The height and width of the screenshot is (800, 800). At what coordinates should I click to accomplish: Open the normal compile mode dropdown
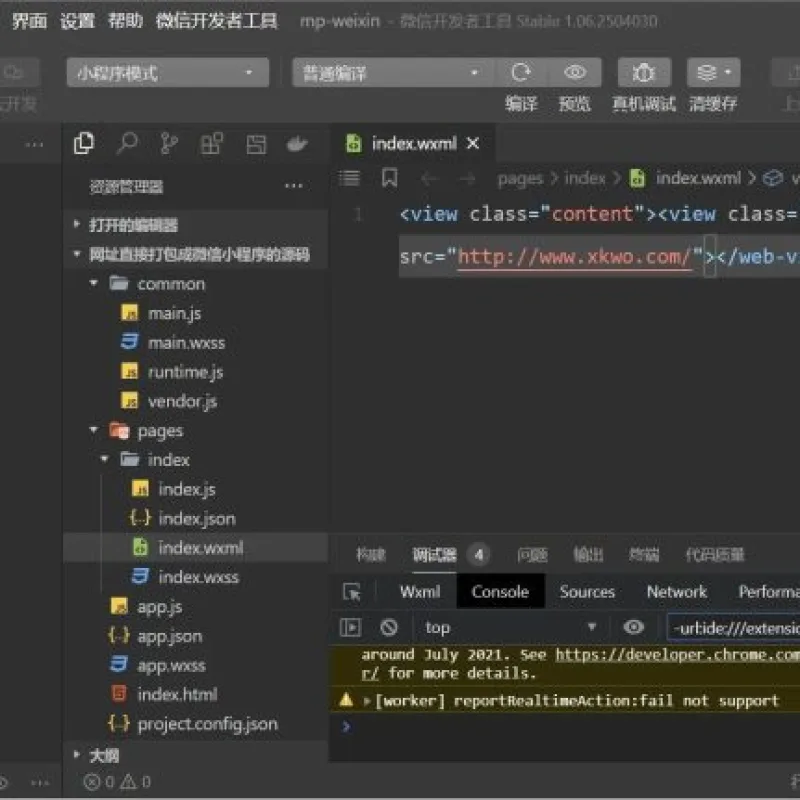pyautogui.click(x=393, y=72)
